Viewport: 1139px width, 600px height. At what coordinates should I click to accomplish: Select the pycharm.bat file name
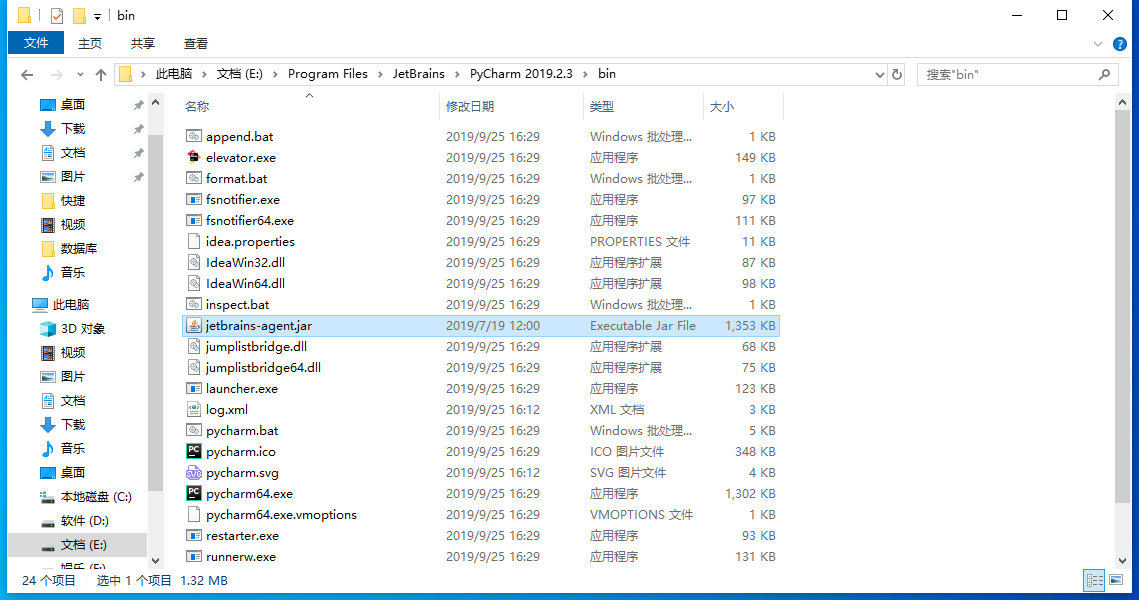coord(242,430)
